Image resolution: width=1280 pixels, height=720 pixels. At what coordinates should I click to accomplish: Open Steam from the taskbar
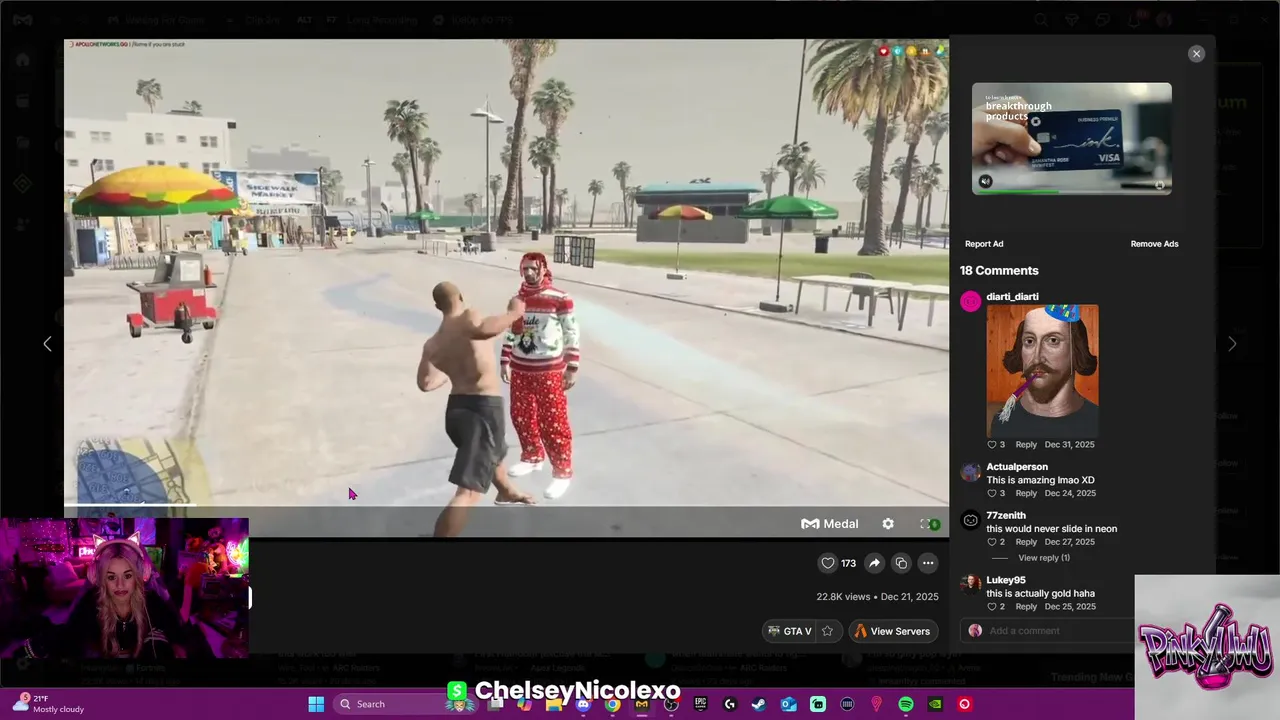click(759, 704)
